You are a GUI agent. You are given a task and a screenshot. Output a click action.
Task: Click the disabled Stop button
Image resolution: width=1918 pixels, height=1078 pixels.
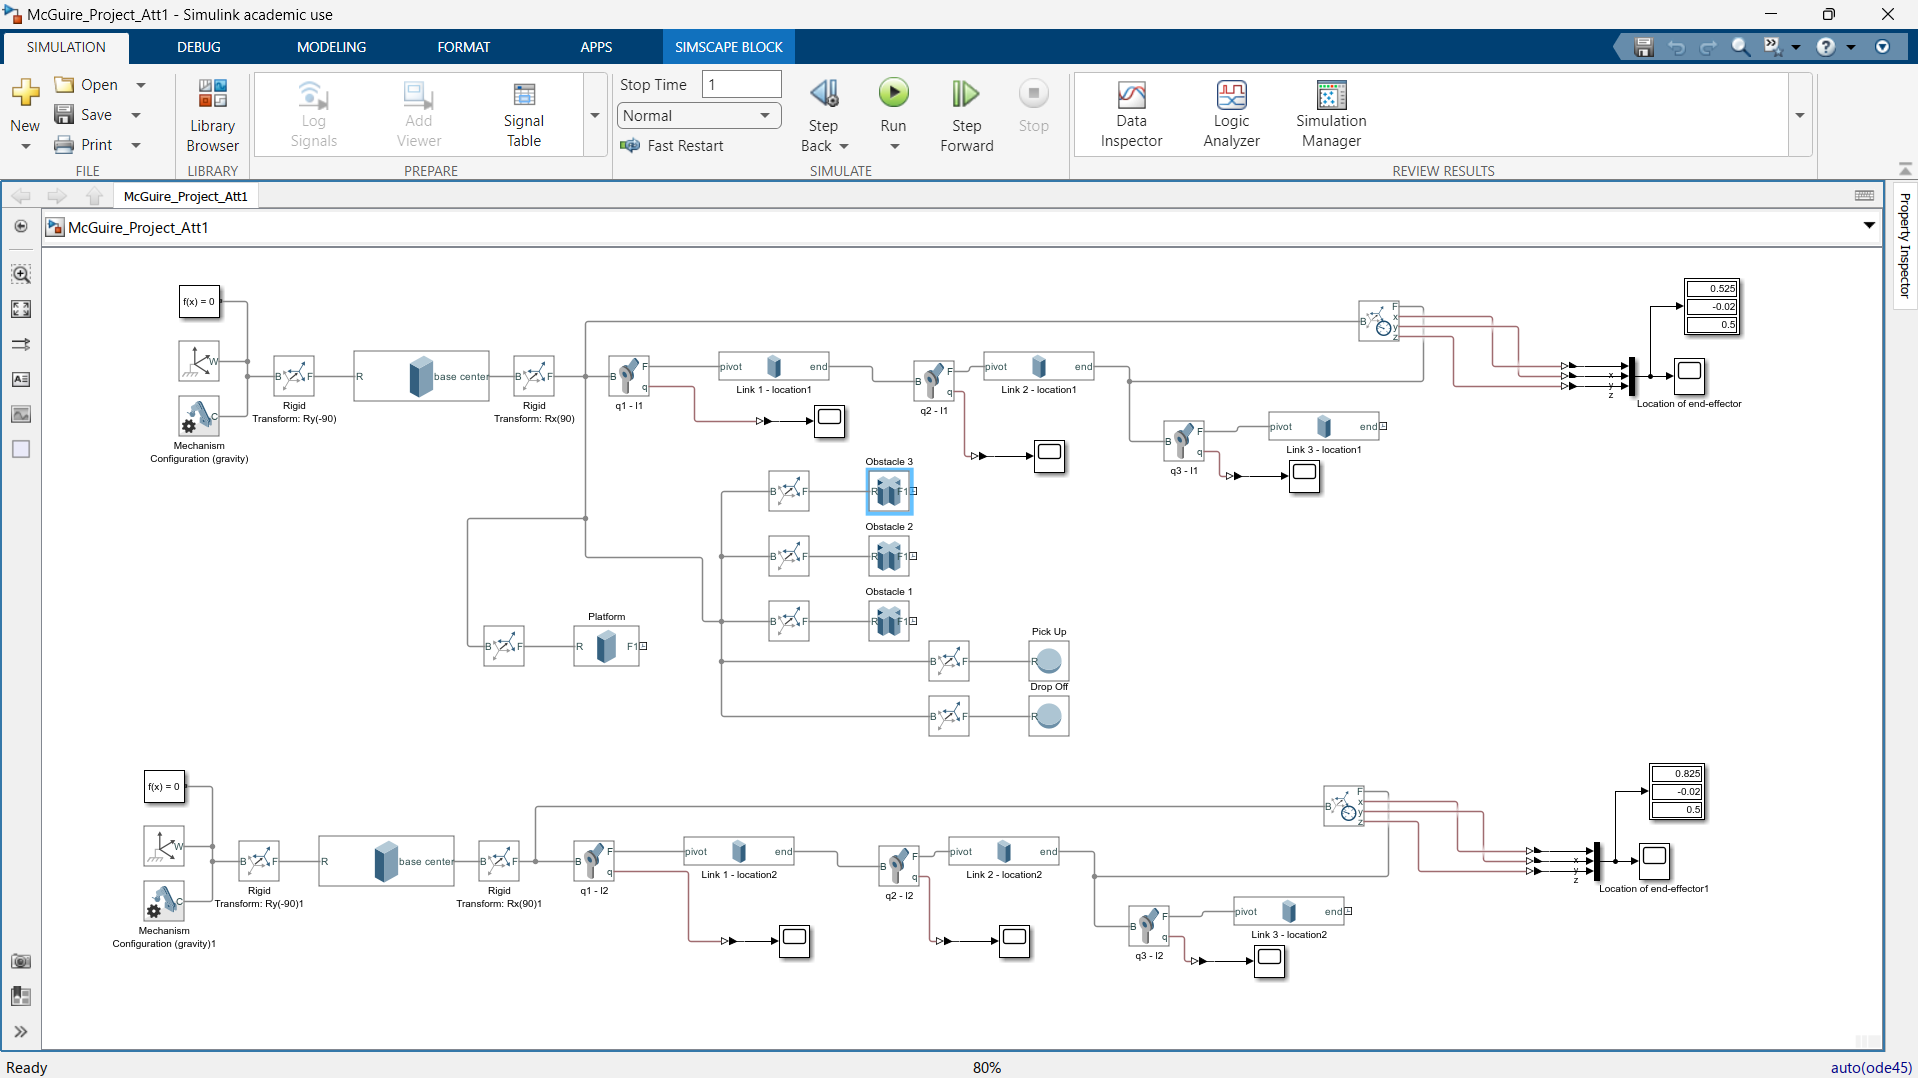tap(1033, 105)
